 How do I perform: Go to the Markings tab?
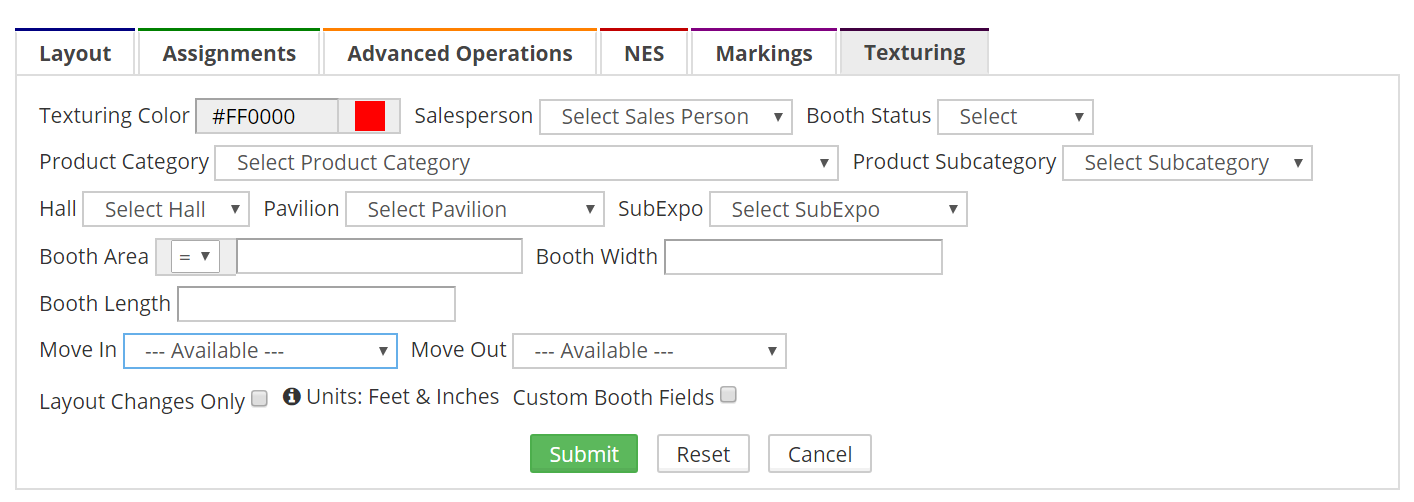764,53
